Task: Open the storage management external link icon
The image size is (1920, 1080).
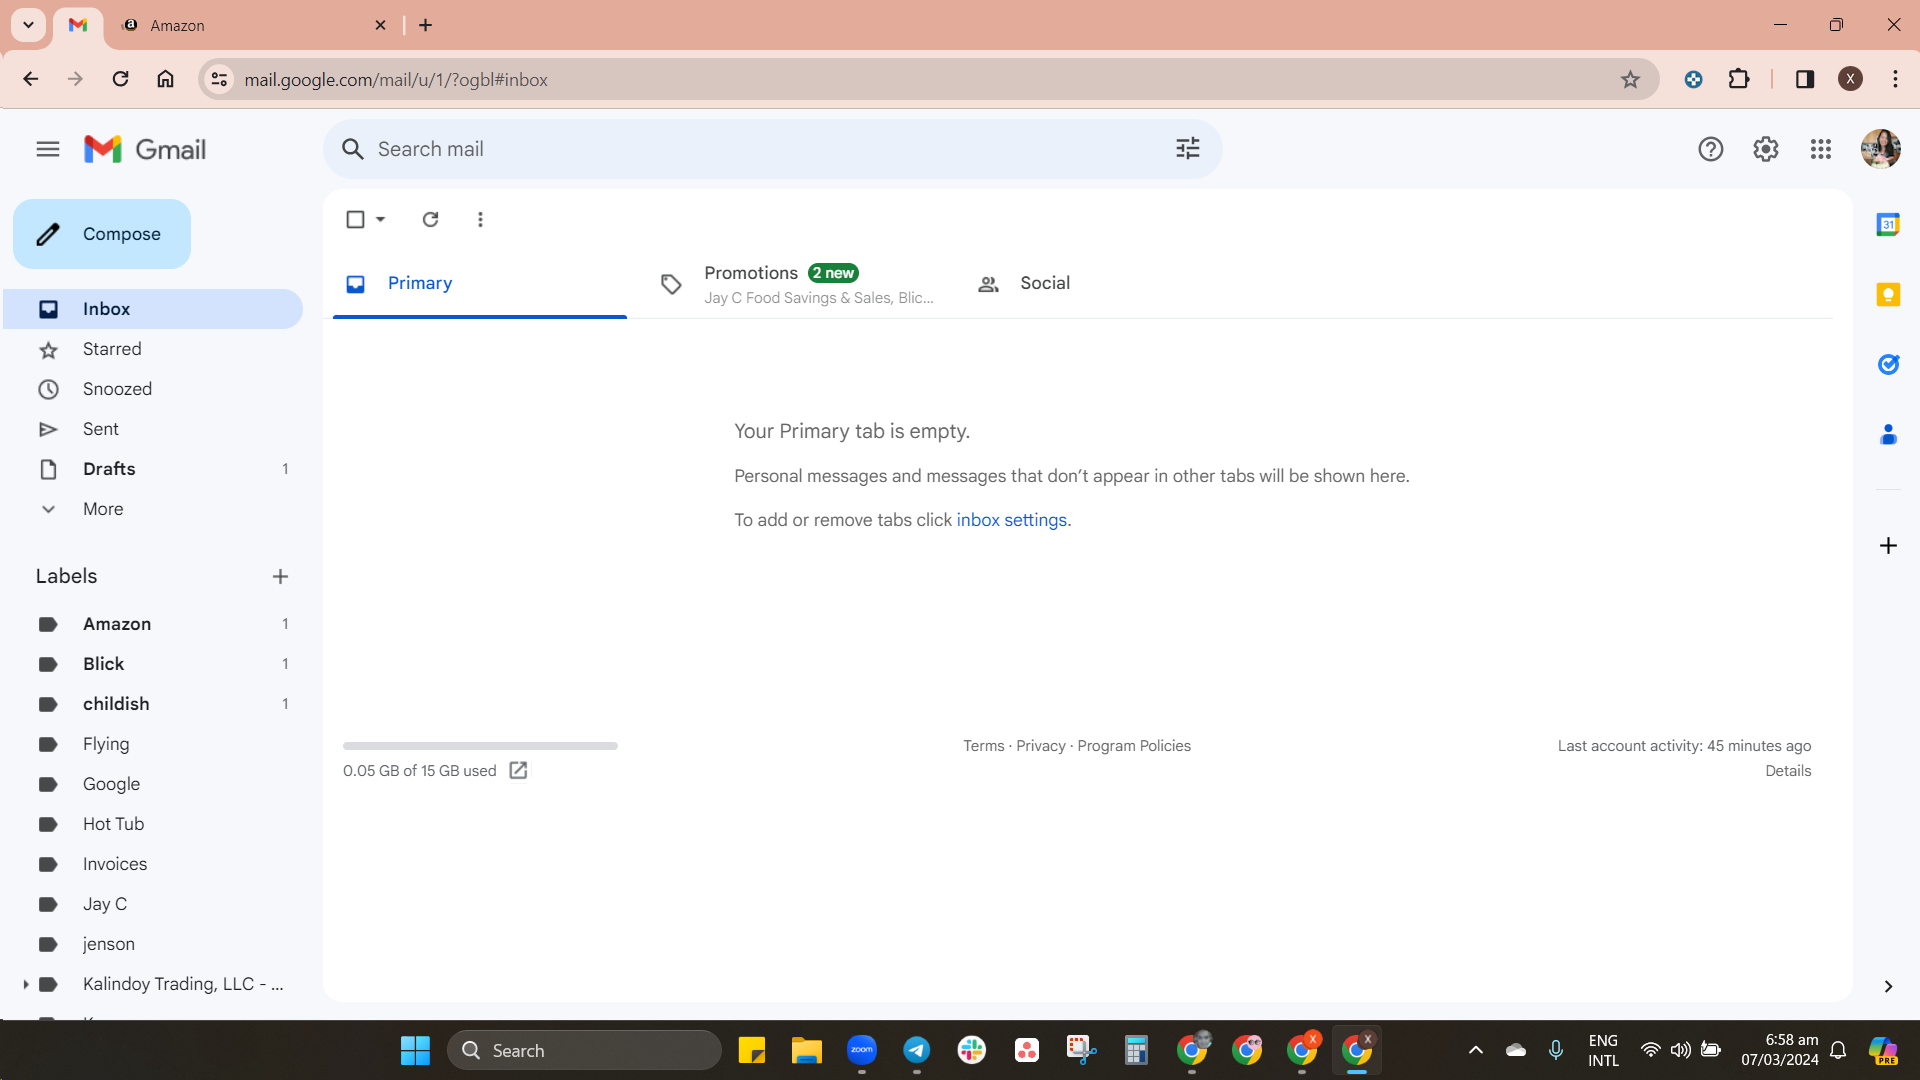Action: pyautogui.click(x=518, y=771)
